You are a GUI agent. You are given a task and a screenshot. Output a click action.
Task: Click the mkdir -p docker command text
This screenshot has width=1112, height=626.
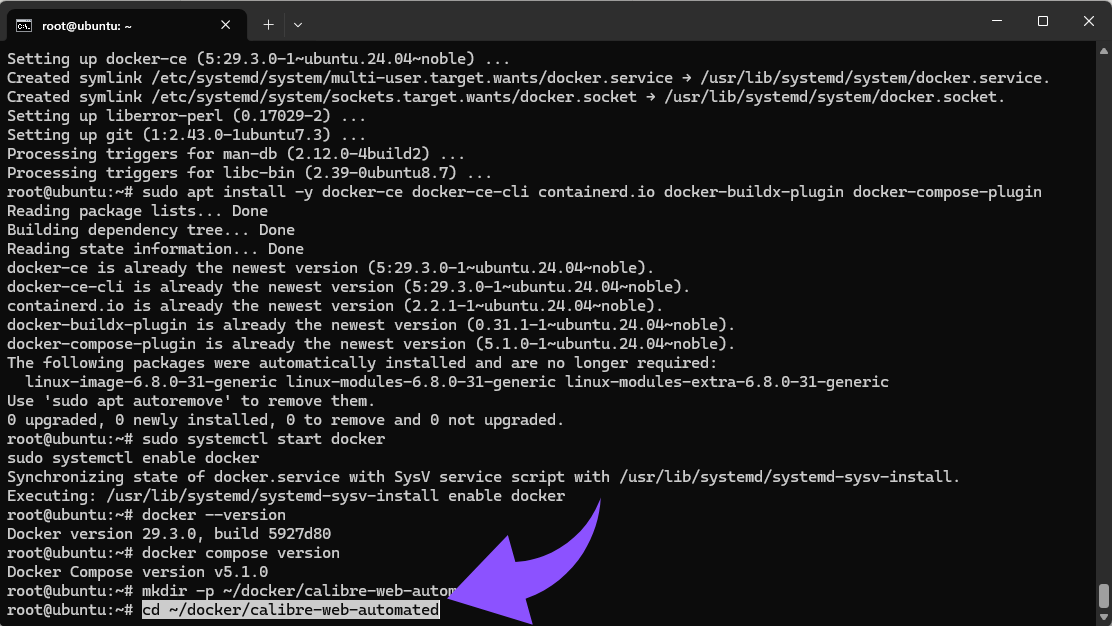[280, 591]
